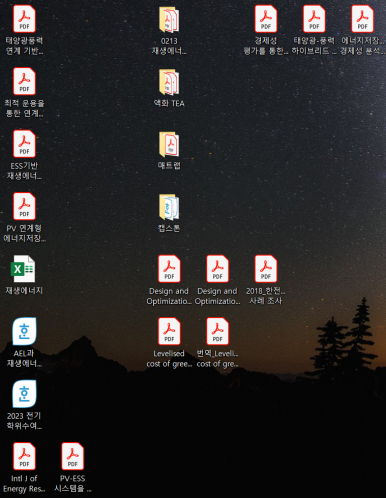The height and width of the screenshot is (498, 386).
Task: Select the 2018_한전 사례 조사 PDF
Action: pyautogui.click(x=266, y=269)
